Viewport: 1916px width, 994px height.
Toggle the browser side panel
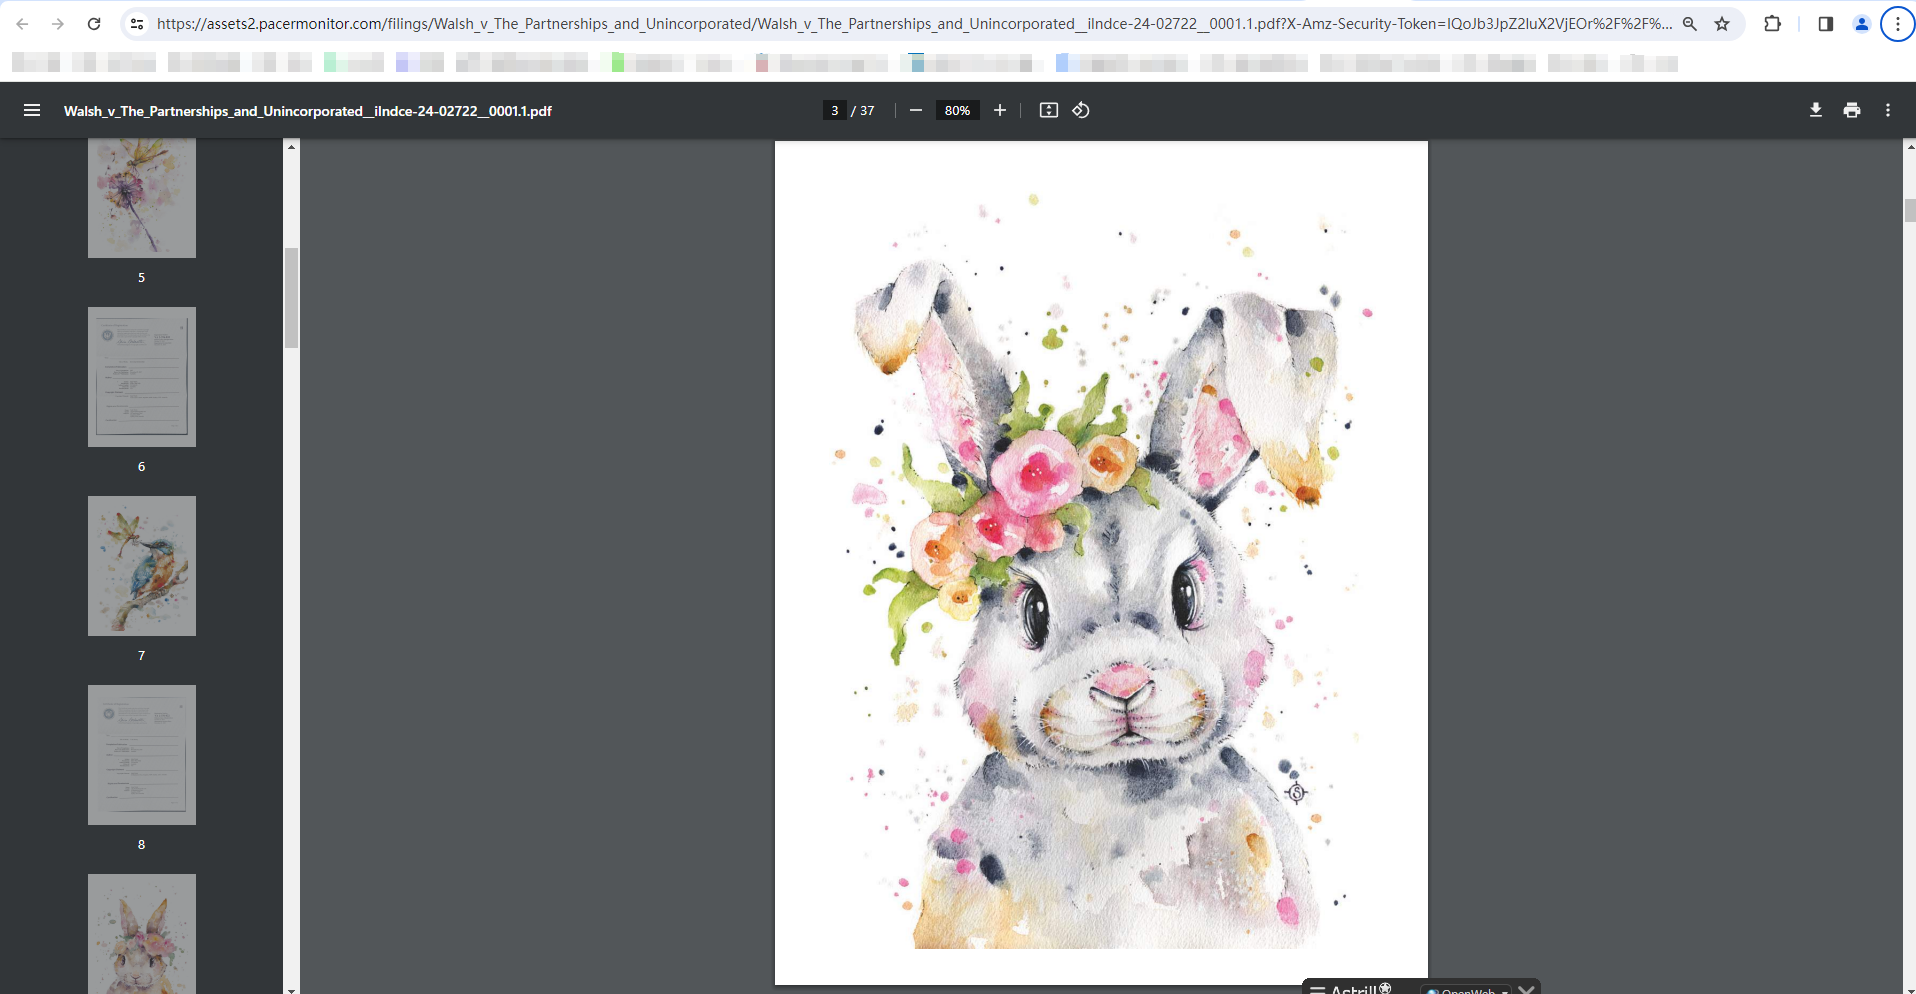click(x=1825, y=24)
